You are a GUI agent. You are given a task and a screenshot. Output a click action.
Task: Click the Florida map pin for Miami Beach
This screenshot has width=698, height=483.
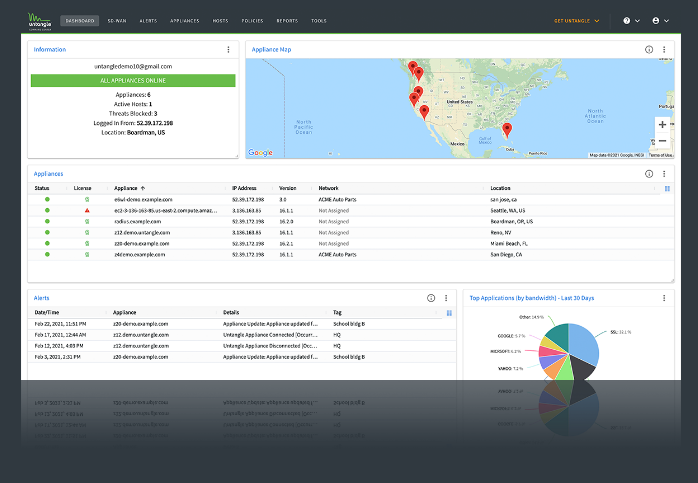[x=507, y=130]
